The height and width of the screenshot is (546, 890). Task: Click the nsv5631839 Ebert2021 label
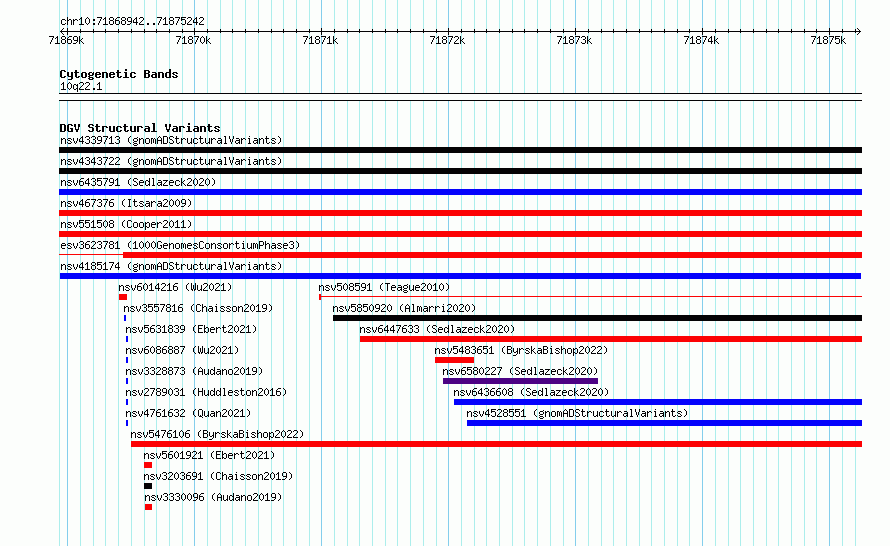pos(191,329)
